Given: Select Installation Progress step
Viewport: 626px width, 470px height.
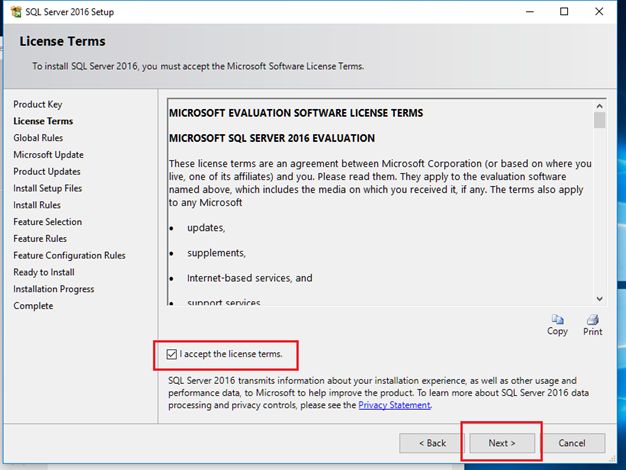Looking at the screenshot, I should [x=53, y=289].
